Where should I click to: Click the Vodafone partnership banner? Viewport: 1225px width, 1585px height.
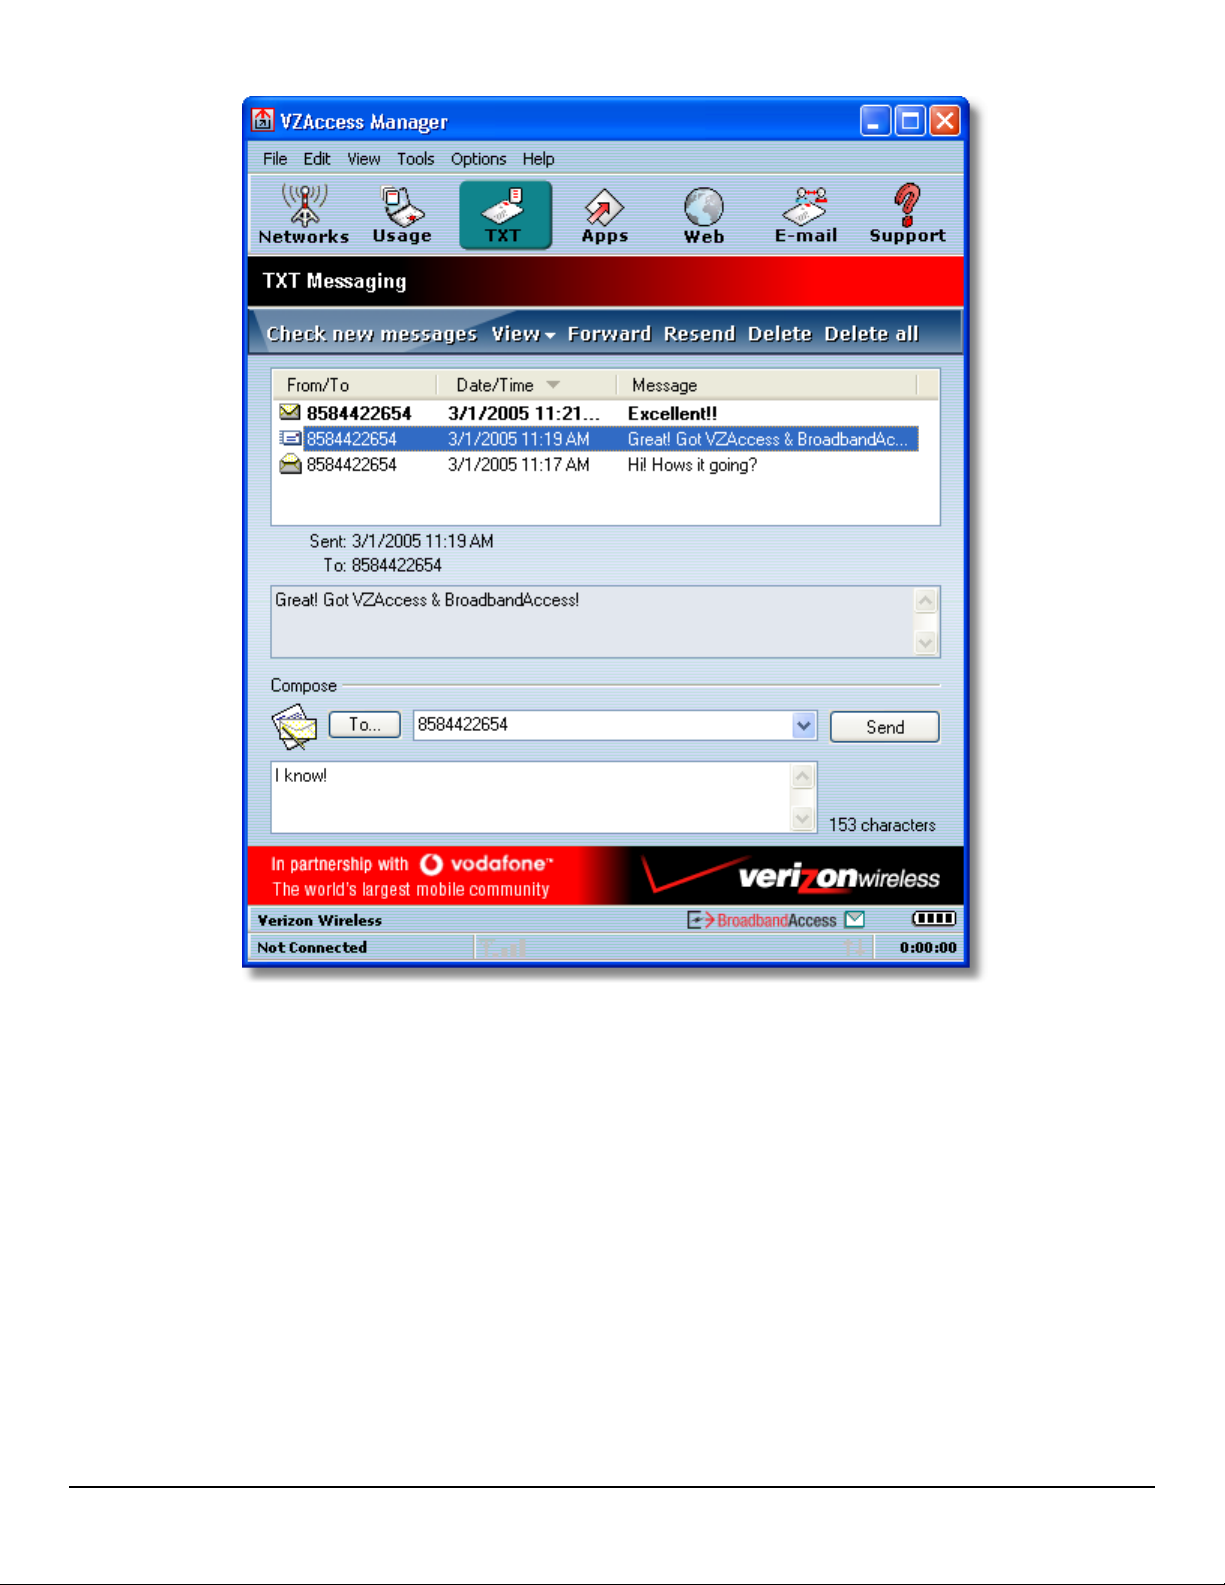(412, 876)
